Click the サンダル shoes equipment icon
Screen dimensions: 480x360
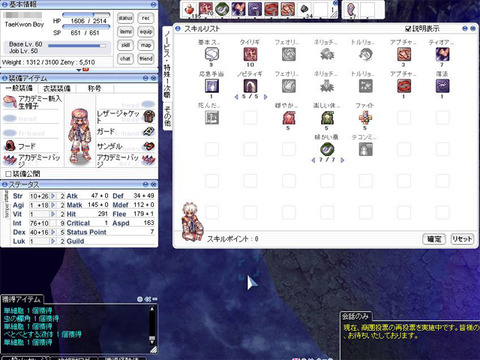(x=149, y=146)
